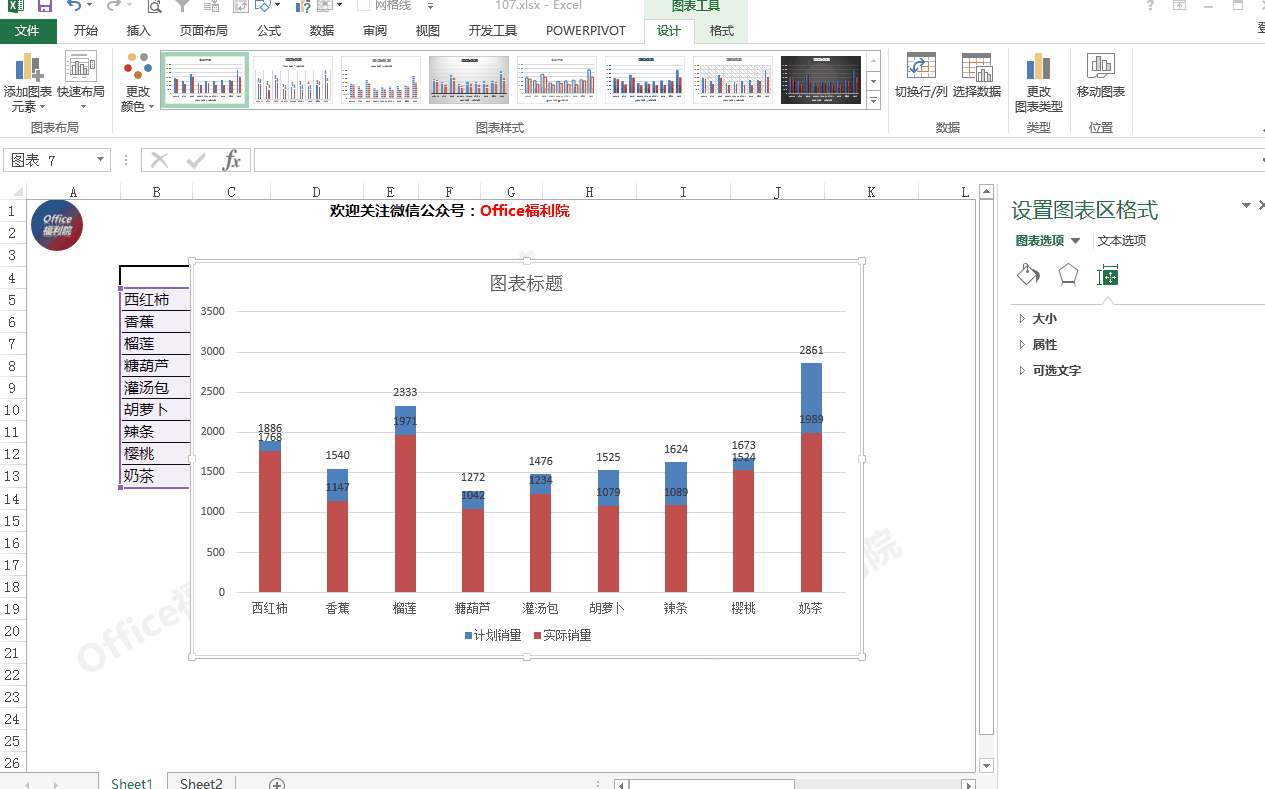This screenshot has height=789, width=1265.
Task: Click the Save icon in quick access toolbar
Action: (44, 6)
